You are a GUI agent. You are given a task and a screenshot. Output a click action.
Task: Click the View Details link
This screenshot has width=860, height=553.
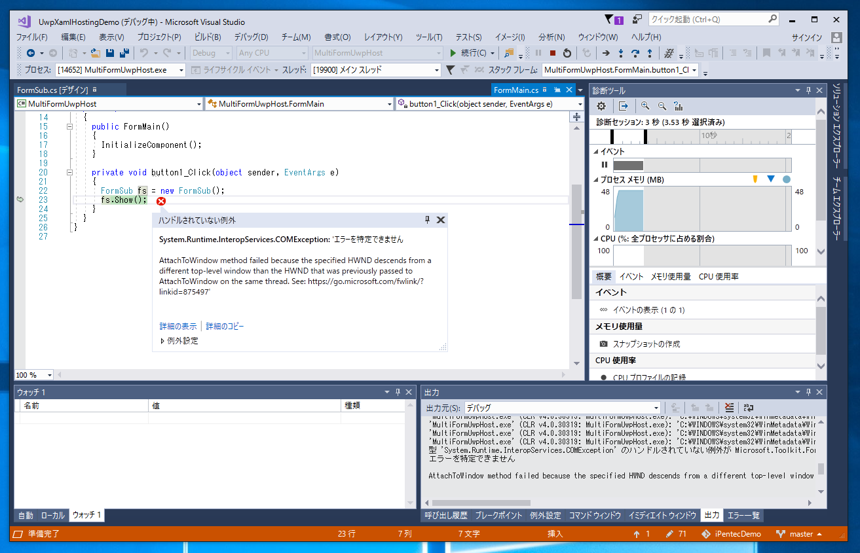pyautogui.click(x=178, y=326)
